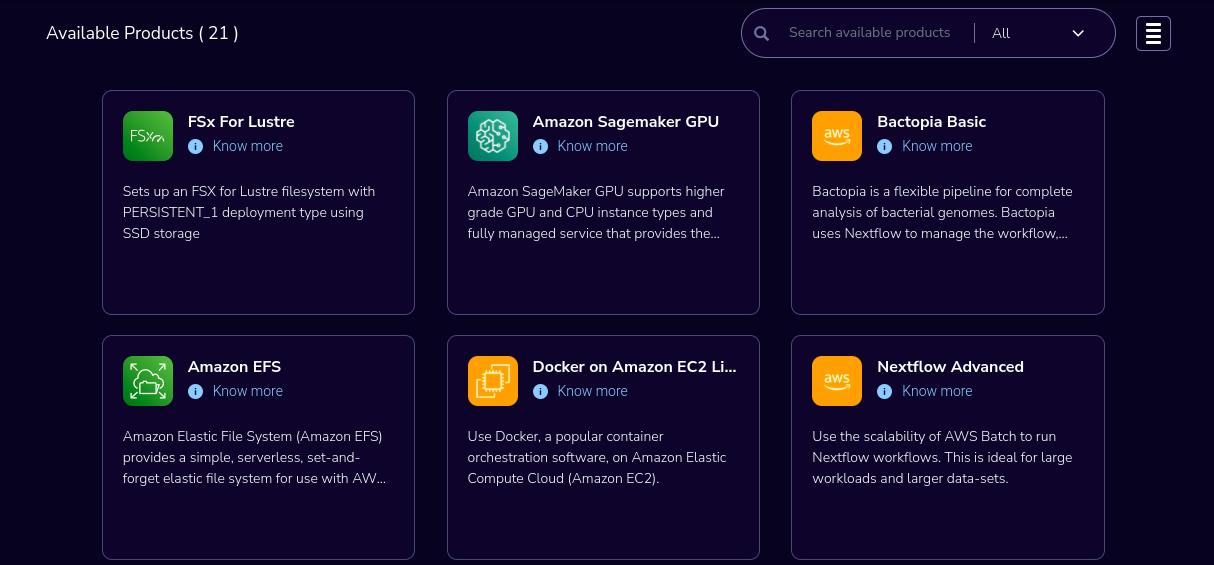Open Know more for Bactopia Basic

tap(937, 146)
